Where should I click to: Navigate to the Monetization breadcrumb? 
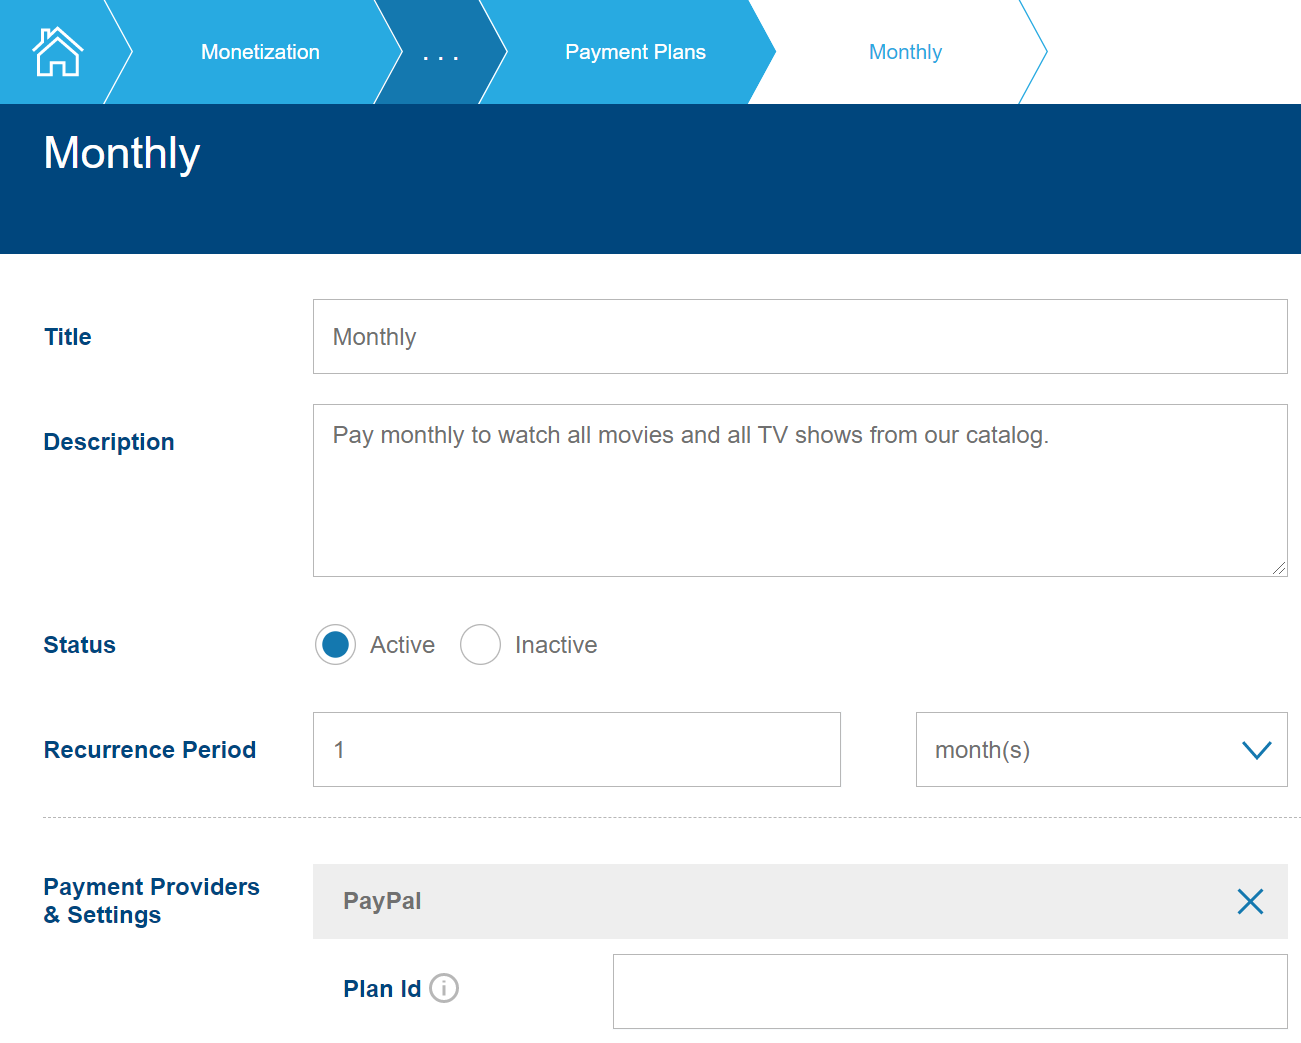260,52
